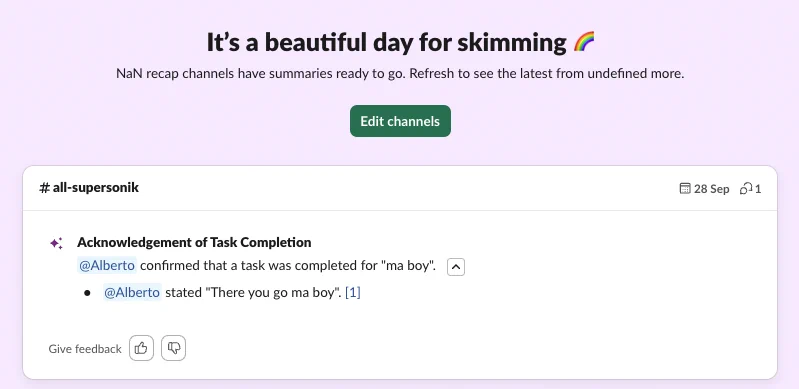The height and width of the screenshot is (389, 799).
Task: Click the bullet dot before the quote
Action: tap(88, 293)
